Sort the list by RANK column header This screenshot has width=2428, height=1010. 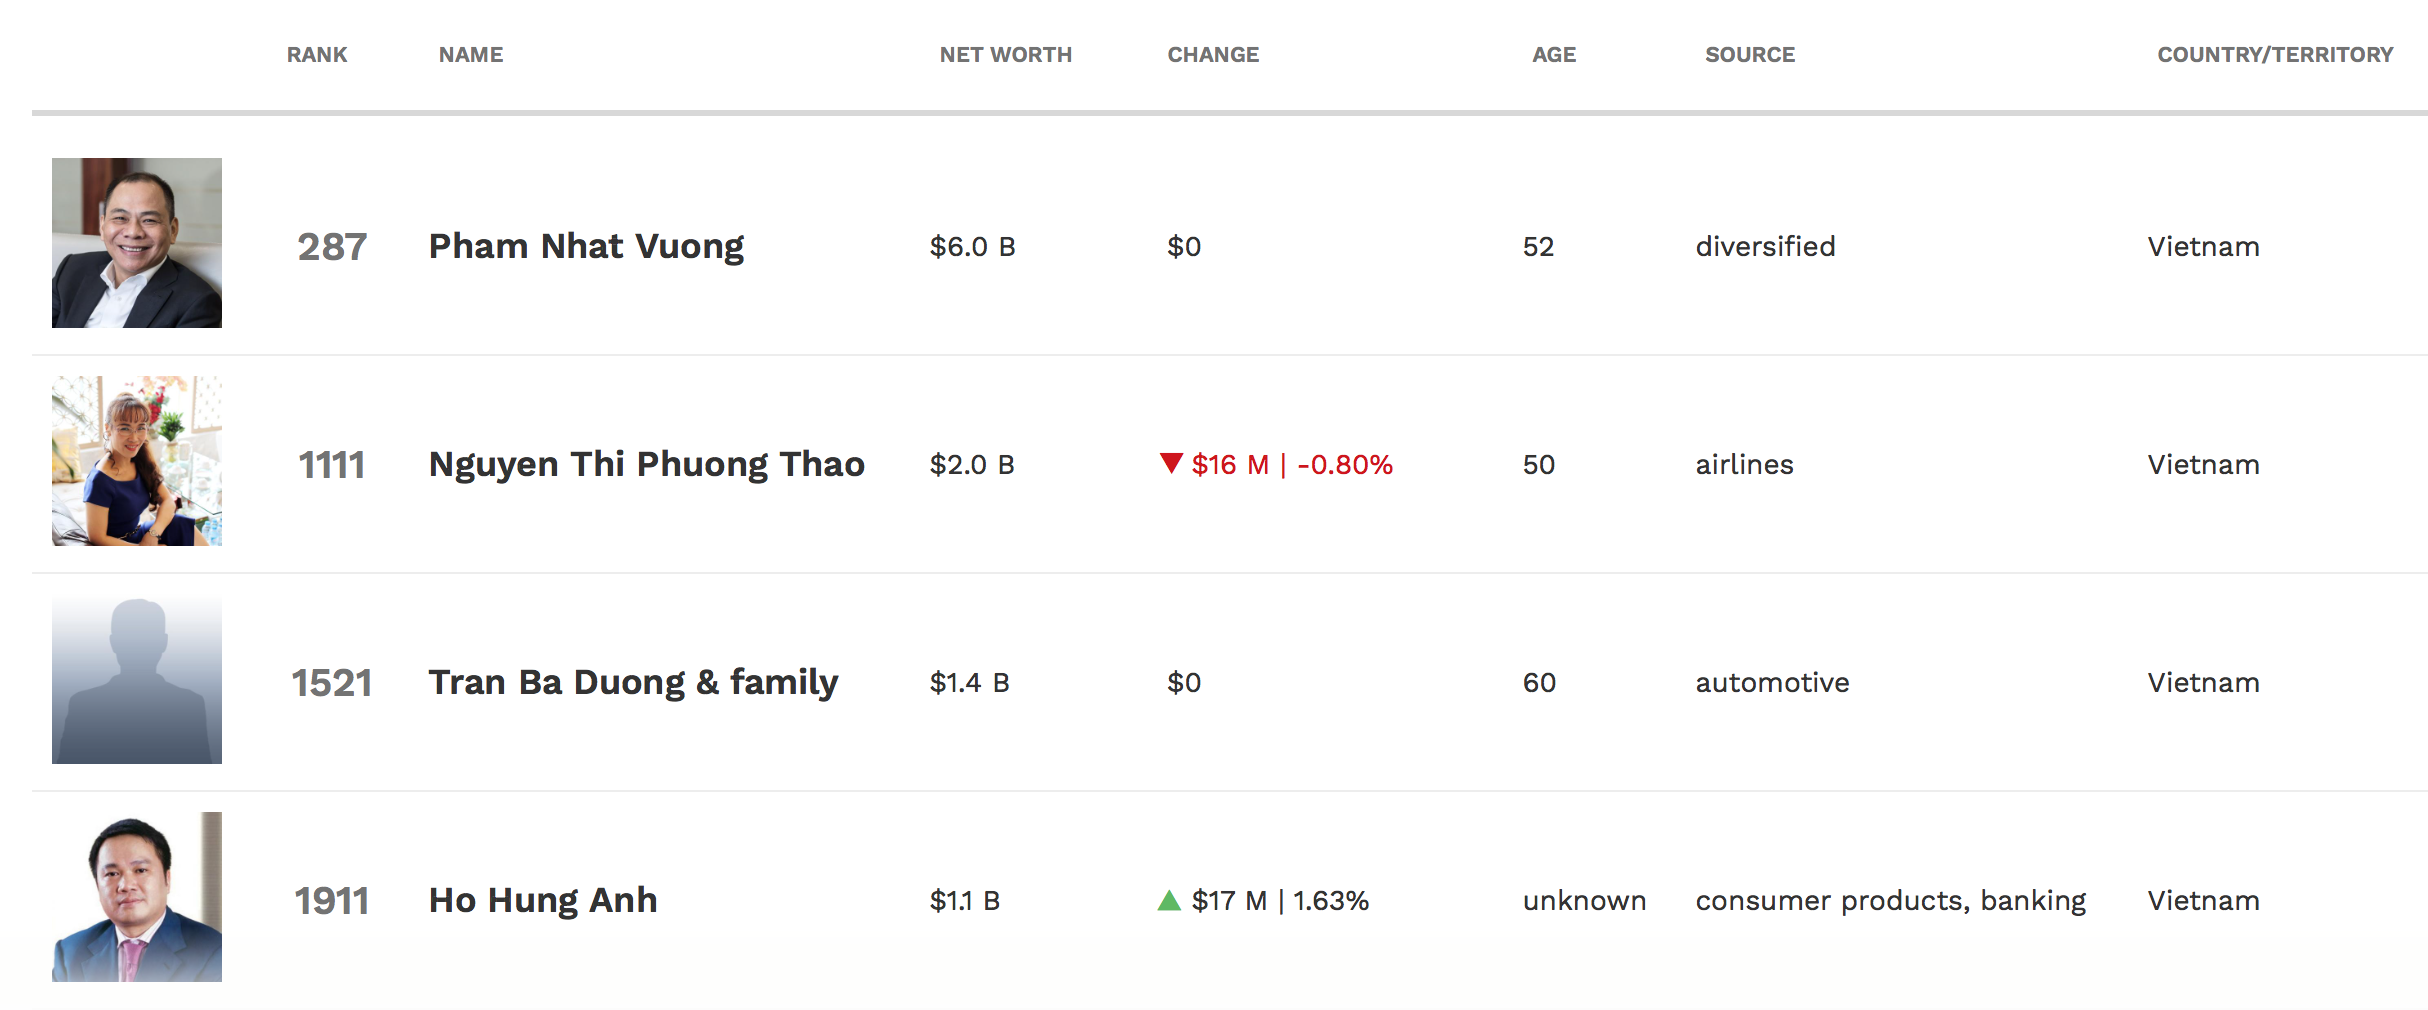pos(317,55)
